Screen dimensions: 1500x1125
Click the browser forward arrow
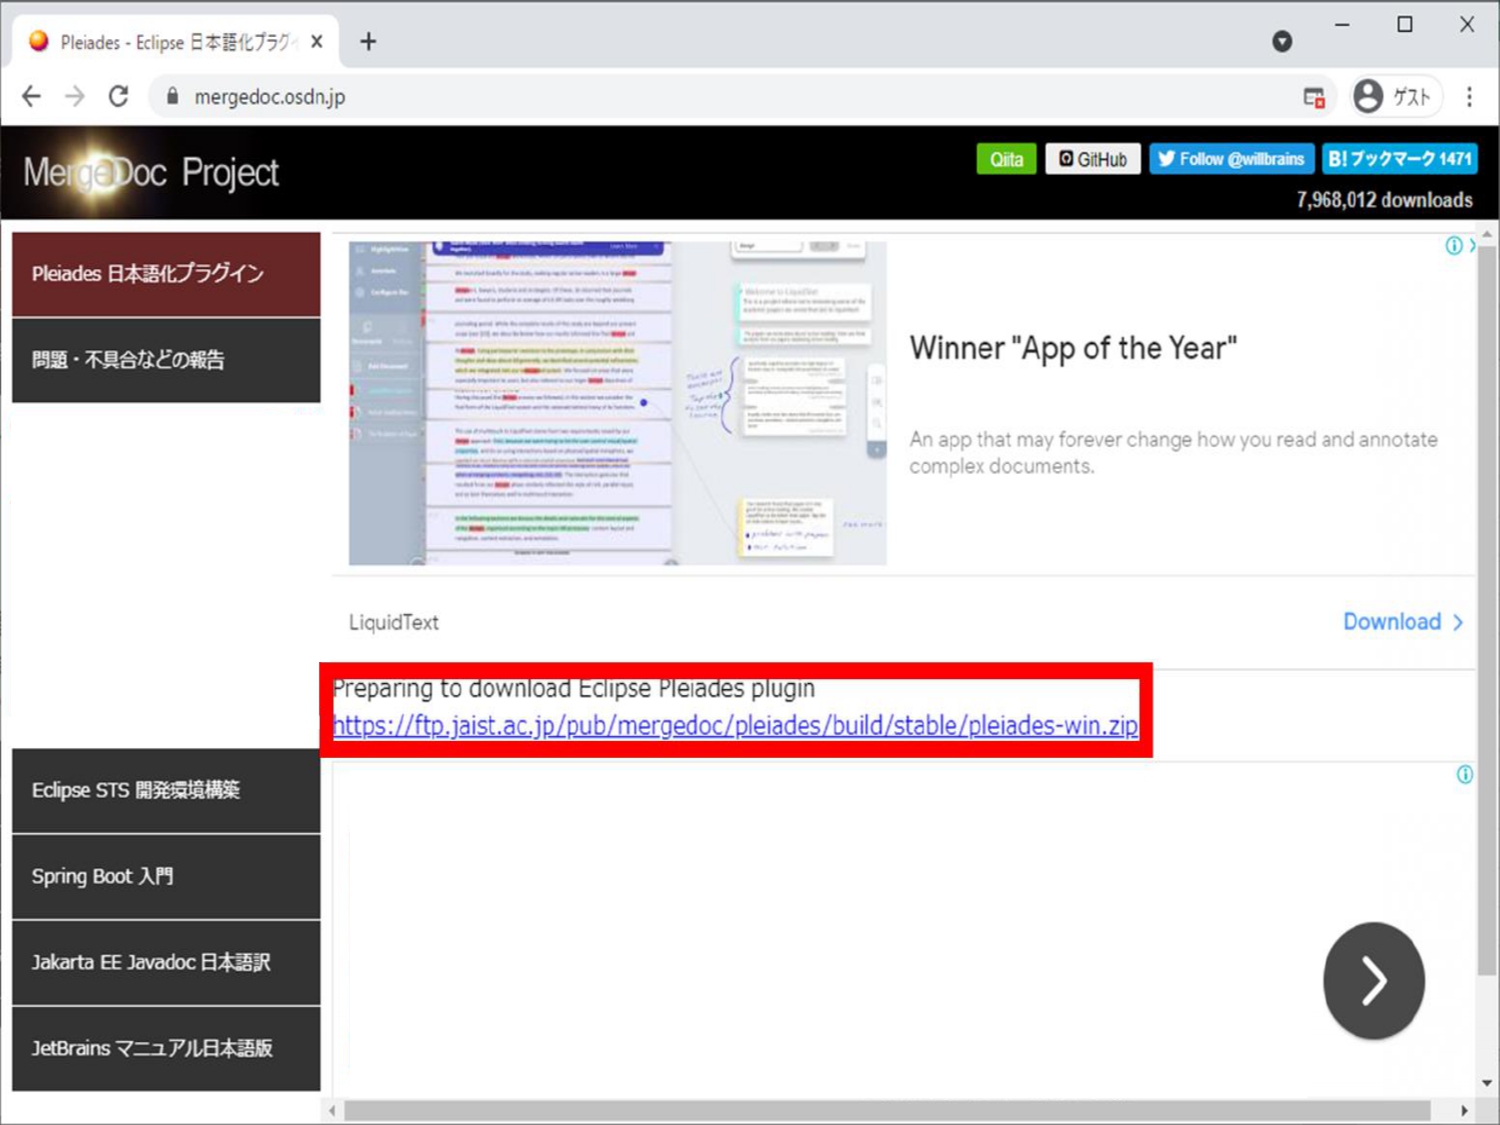74,96
